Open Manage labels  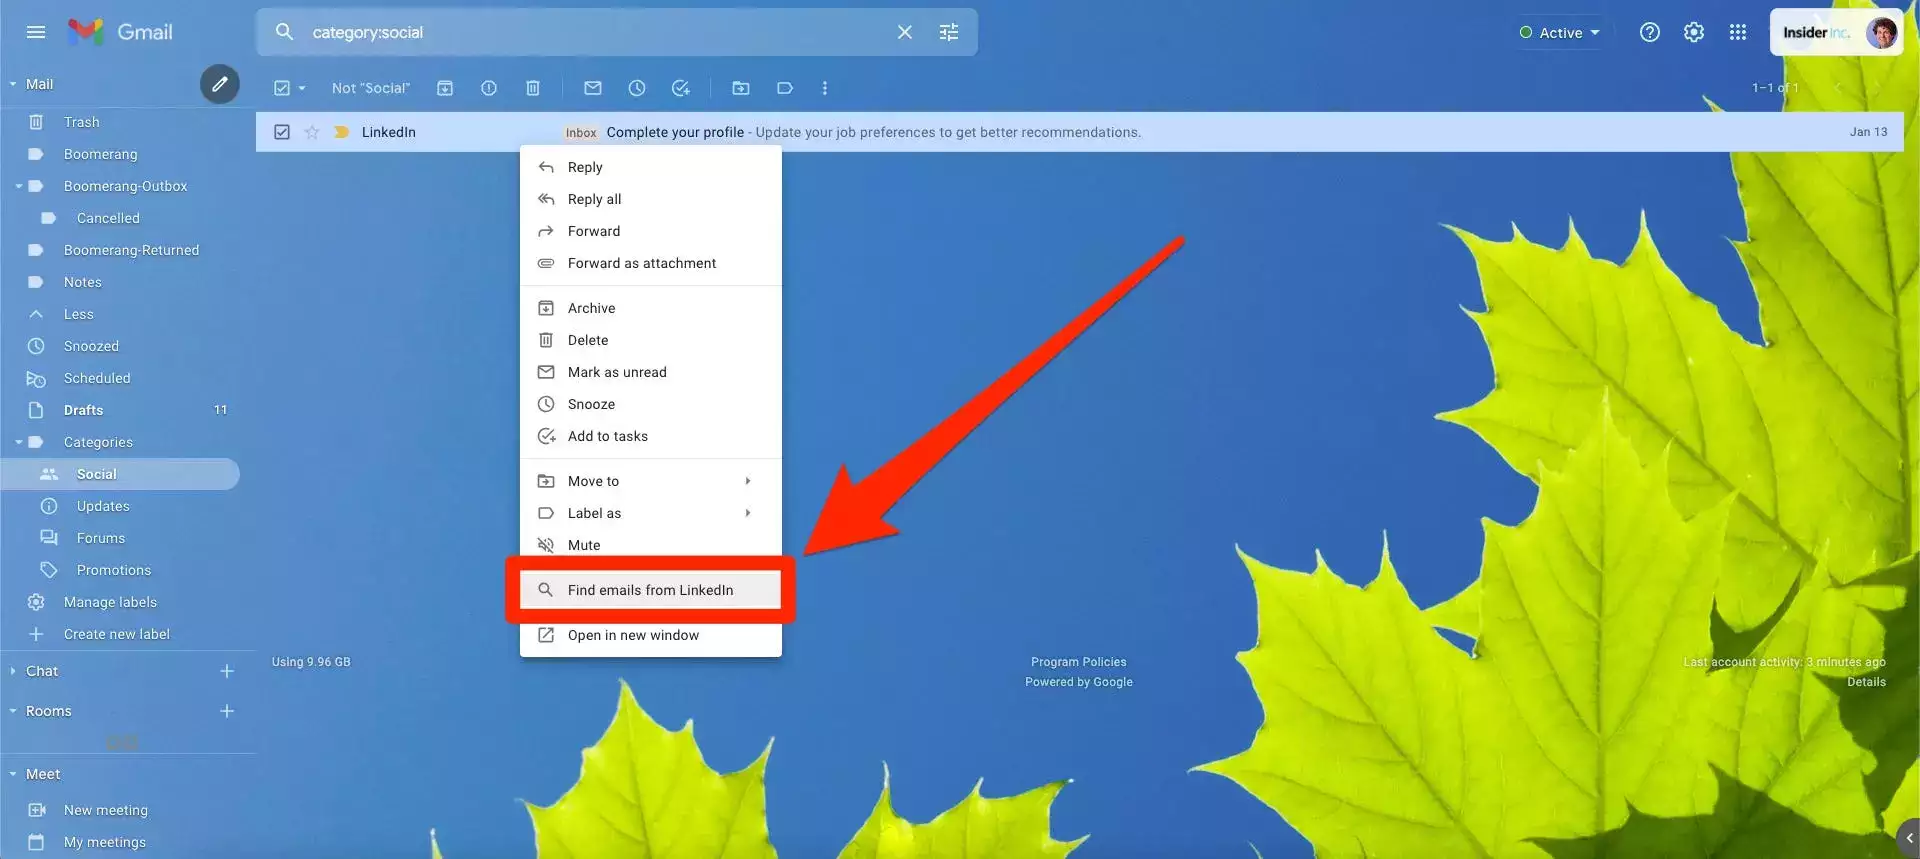coord(110,602)
